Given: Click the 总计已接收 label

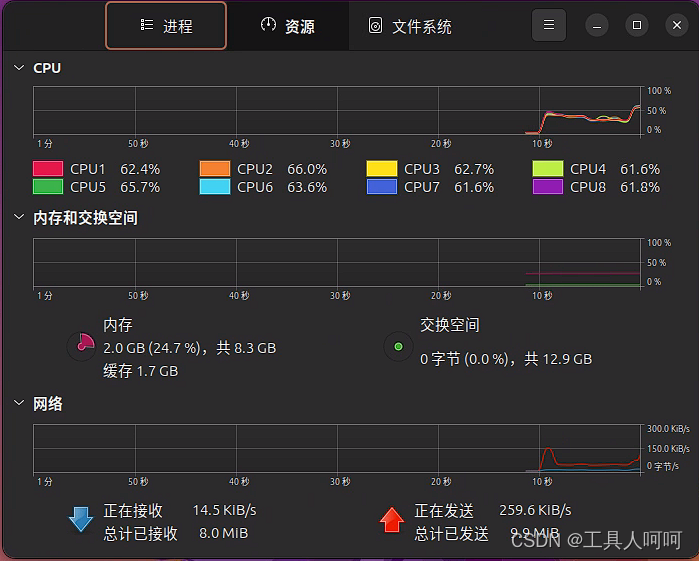Looking at the screenshot, I should [x=140, y=534].
